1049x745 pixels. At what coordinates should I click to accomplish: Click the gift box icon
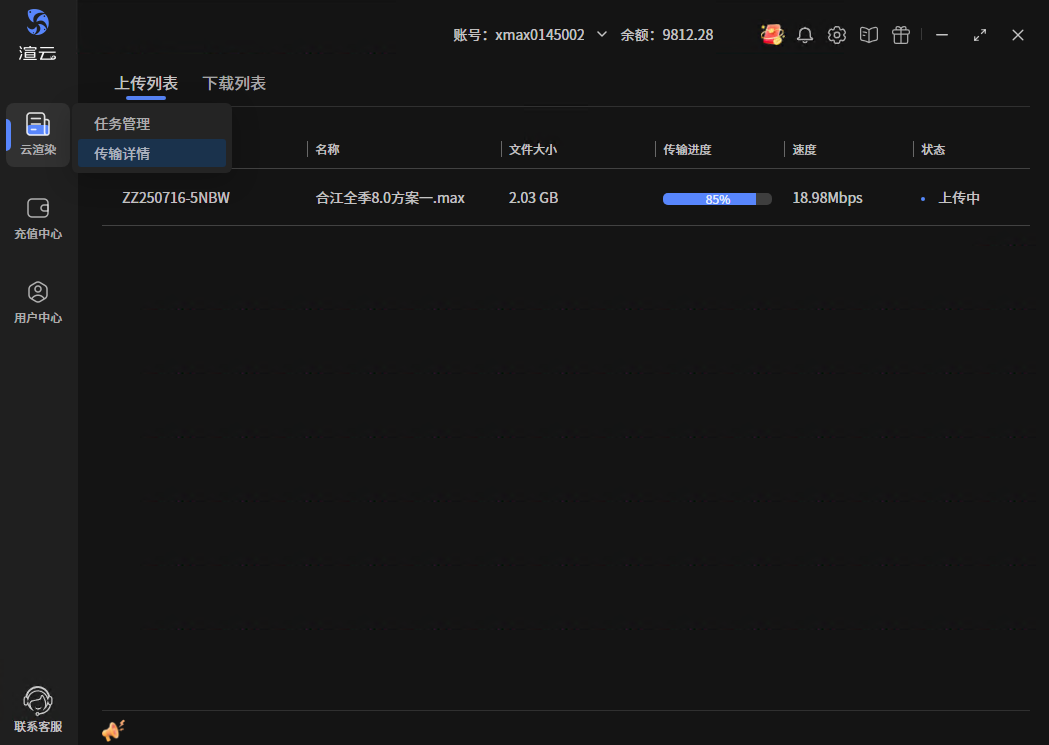(x=901, y=35)
